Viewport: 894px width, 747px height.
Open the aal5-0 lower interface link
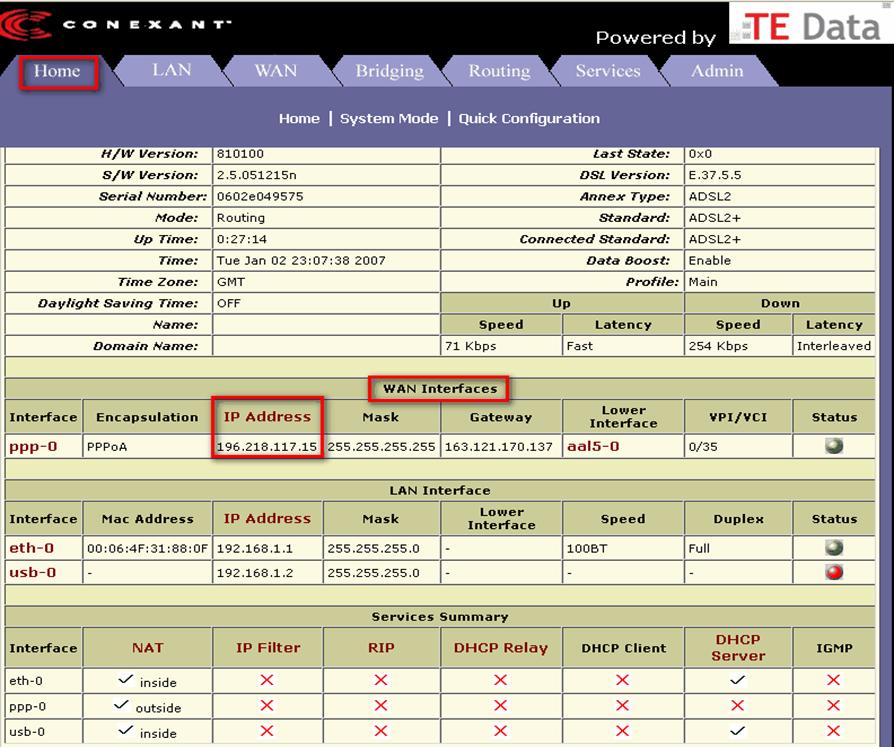(593, 446)
